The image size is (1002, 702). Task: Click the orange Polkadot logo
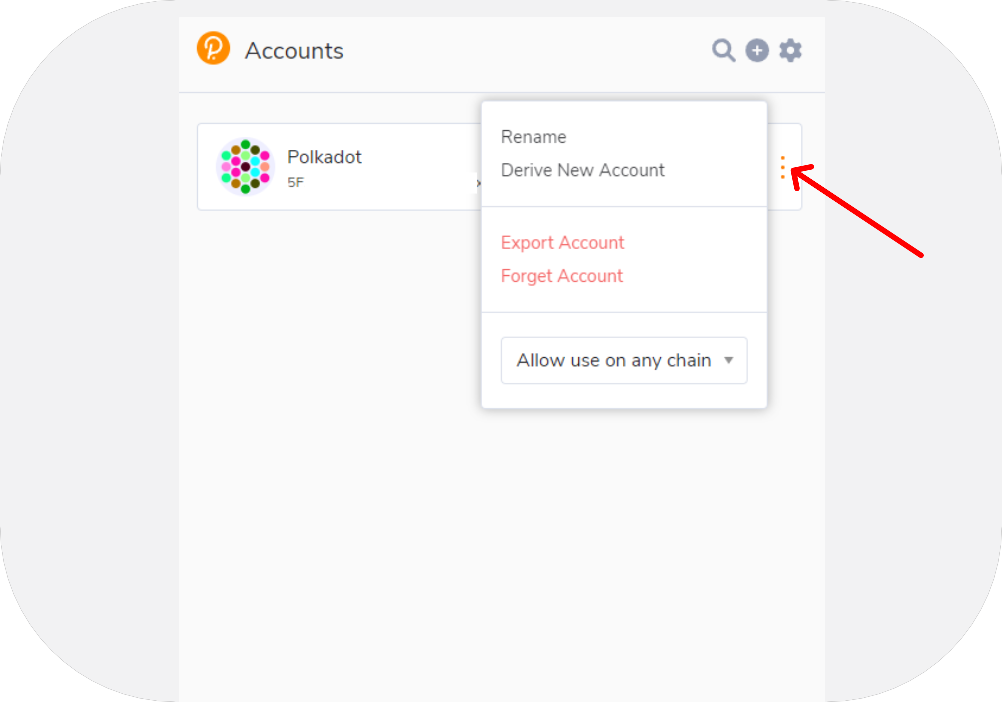[x=213, y=48]
